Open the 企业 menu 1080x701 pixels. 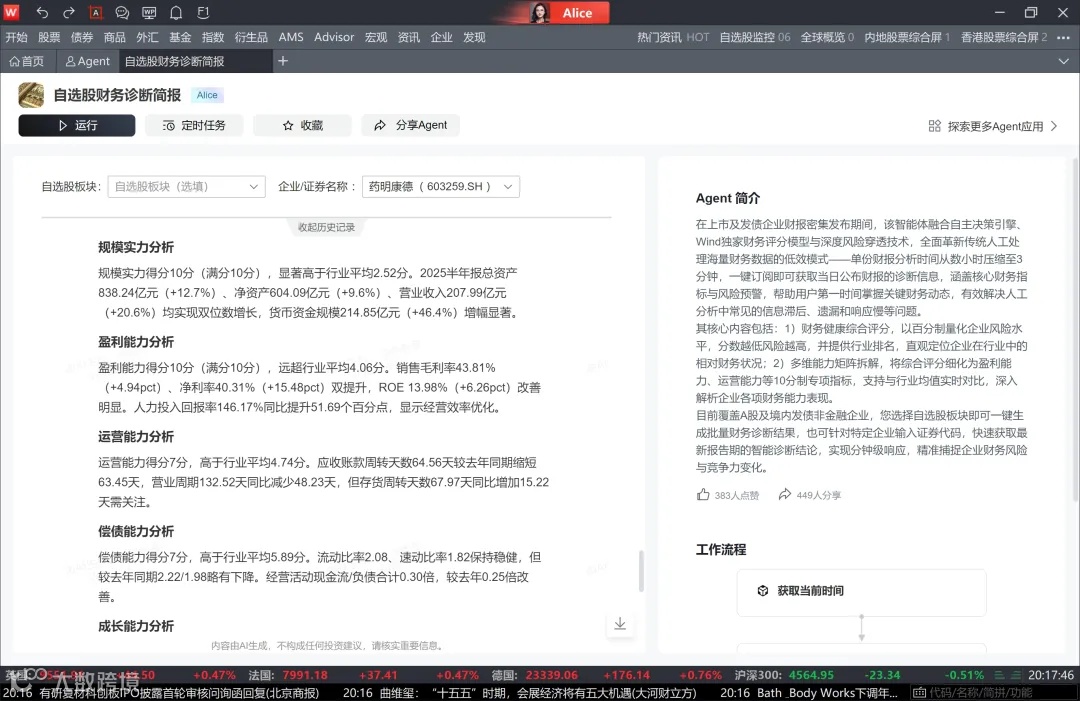[x=442, y=37]
